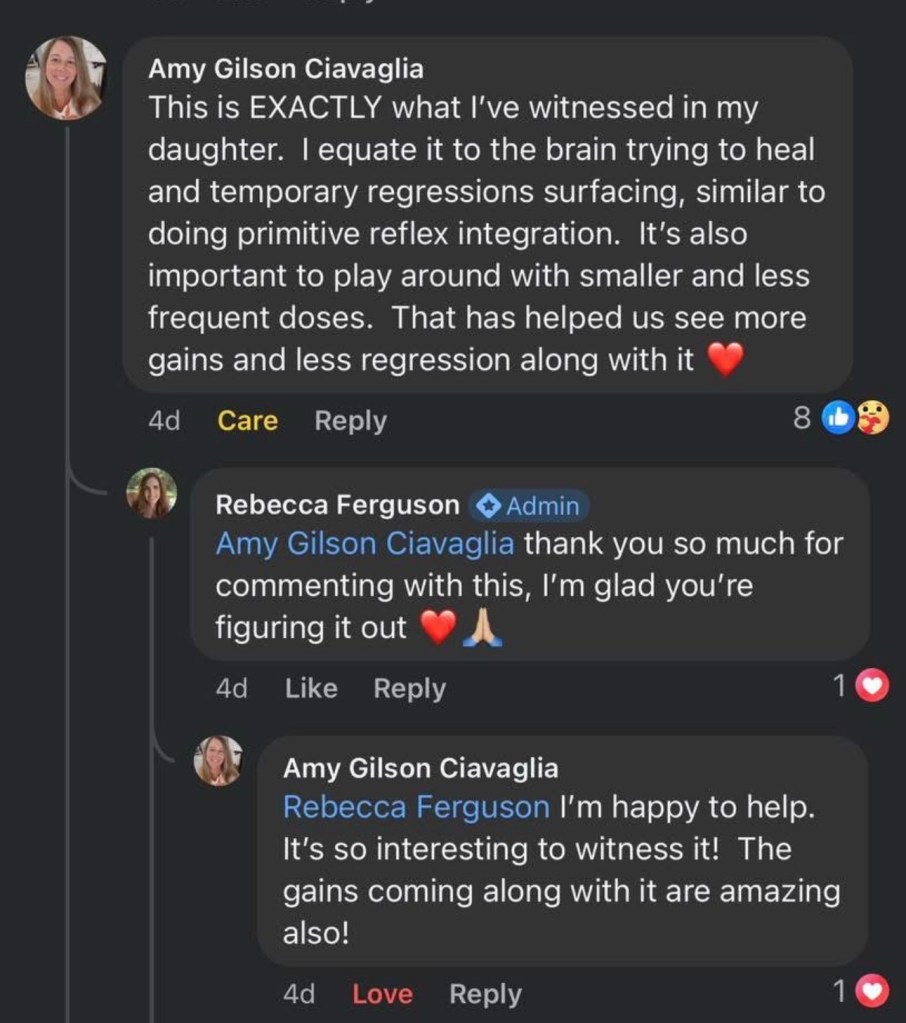This screenshot has width=906, height=1023.
Task: Click the blue Amy Gilson Ciavaglia mention
Action: click(x=365, y=544)
